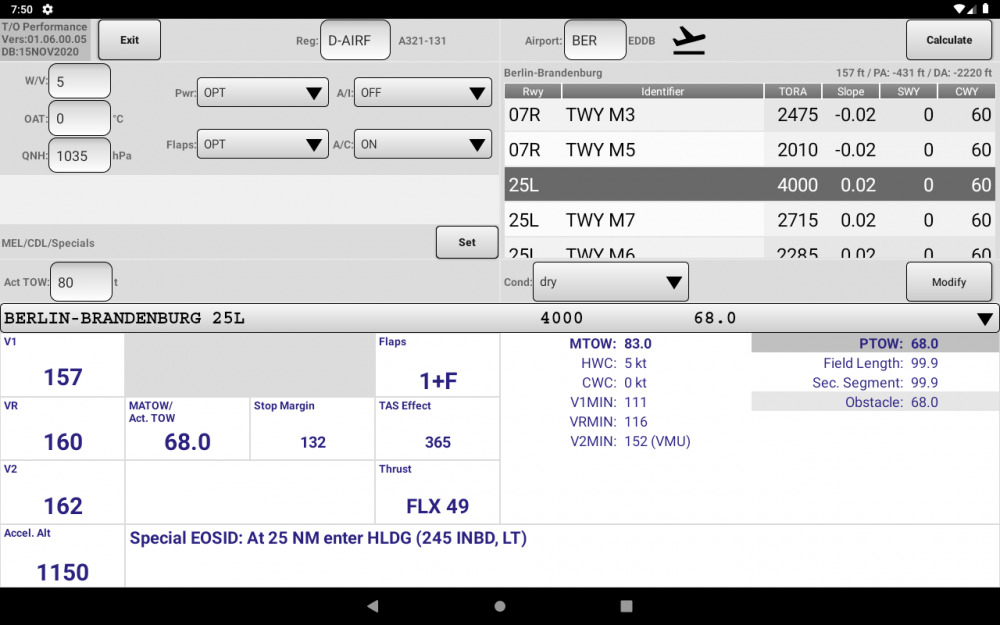
Task: Click the HWC: 5 kt line
Action: [x=614, y=363]
